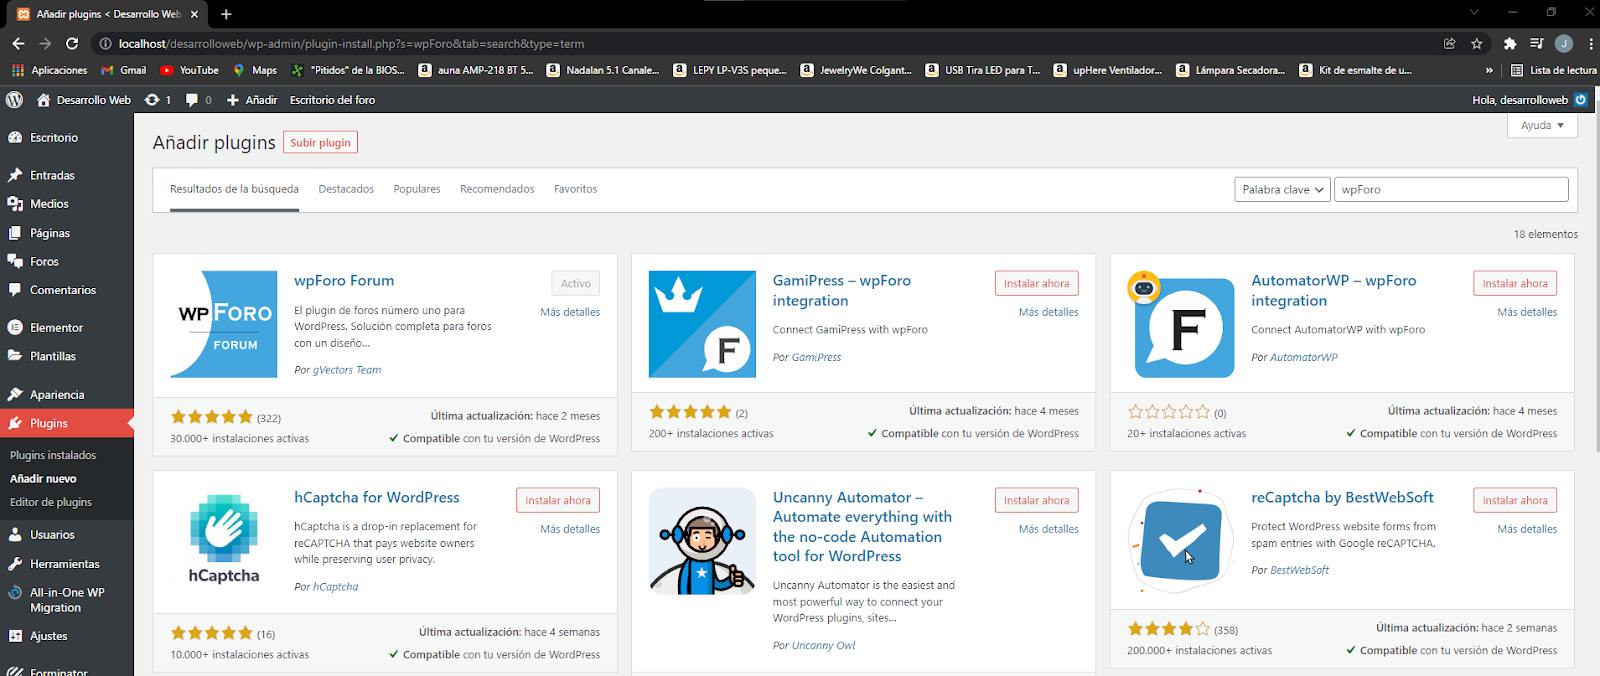This screenshot has height=676, width=1600.
Task: Open the comments bubble in admin bar
Action: (198, 100)
